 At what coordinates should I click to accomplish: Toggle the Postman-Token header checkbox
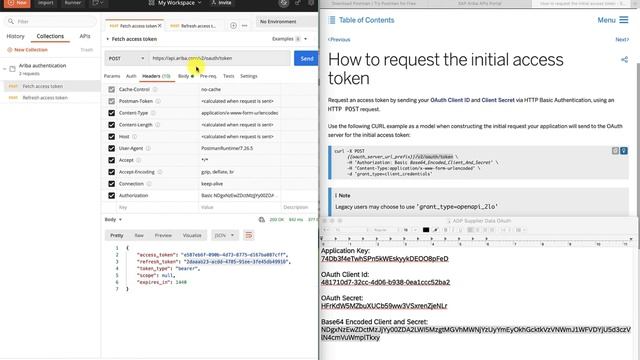[111, 101]
